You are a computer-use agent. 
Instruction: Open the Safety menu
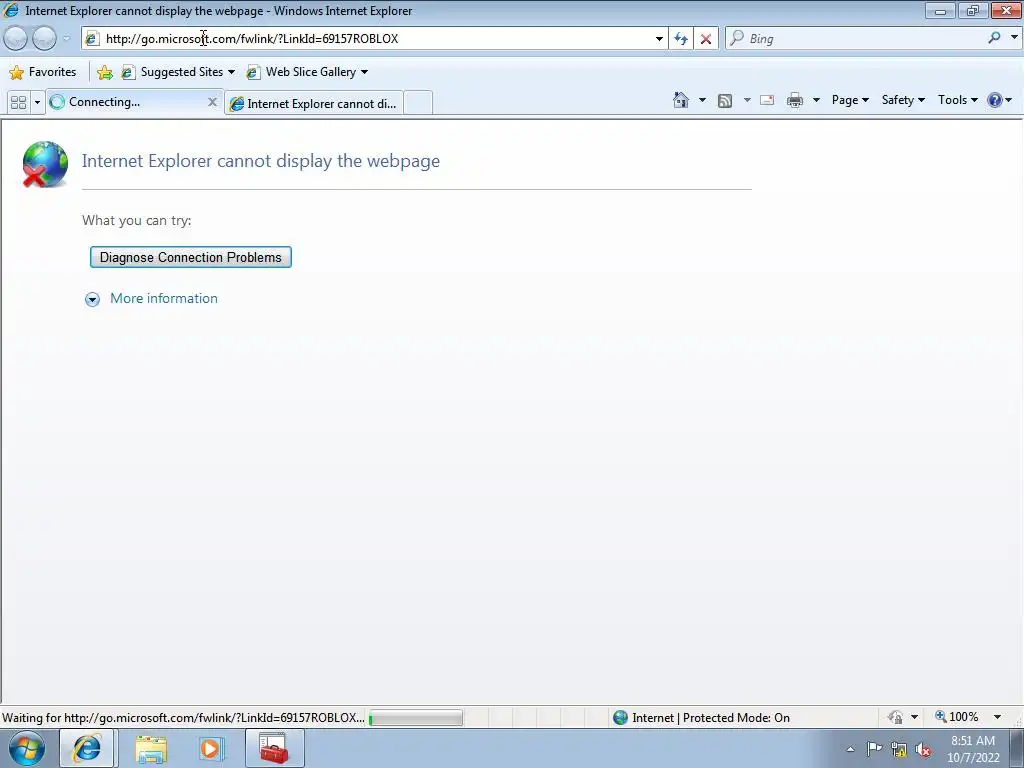pos(903,100)
